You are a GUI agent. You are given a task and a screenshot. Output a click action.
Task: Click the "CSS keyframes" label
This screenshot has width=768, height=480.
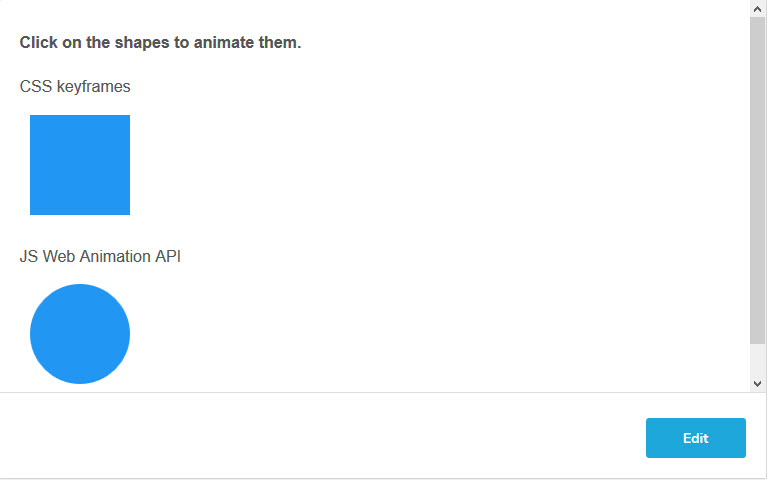pyautogui.click(x=75, y=87)
